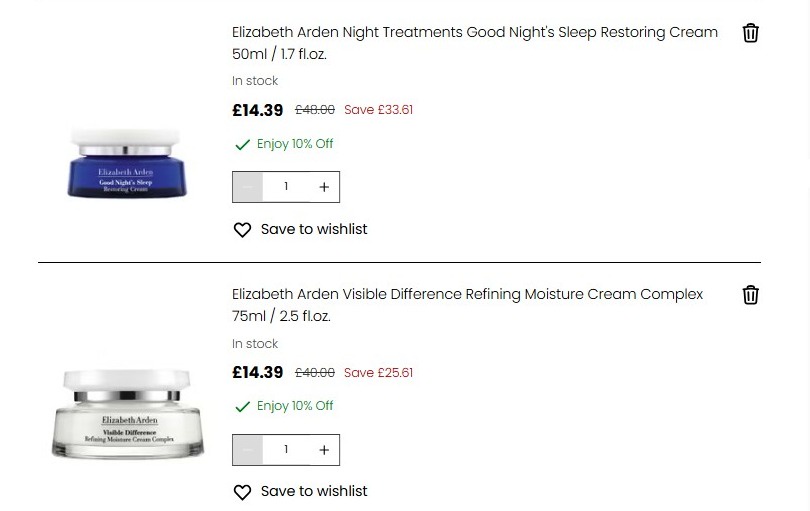Image resolution: width=810 pixels, height=511 pixels.
Task: Click the 'Save £33.61' discount text
Action: coord(378,110)
